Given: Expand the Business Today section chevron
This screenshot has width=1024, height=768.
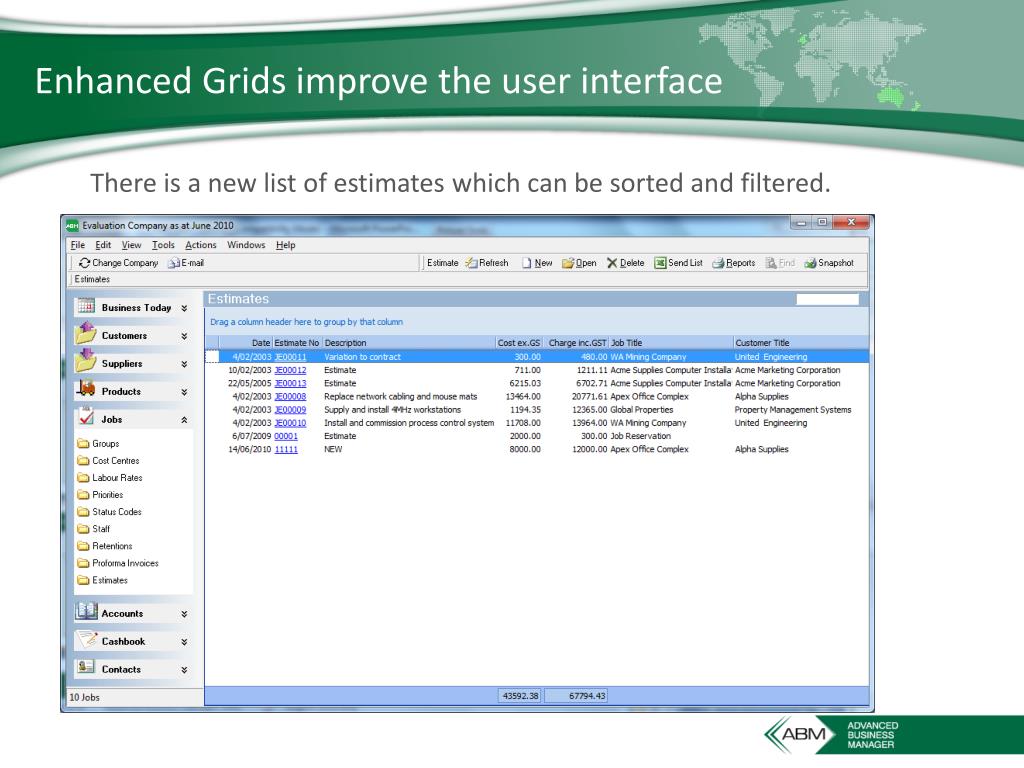Looking at the screenshot, I should pyautogui.click(x=185, y=308).
